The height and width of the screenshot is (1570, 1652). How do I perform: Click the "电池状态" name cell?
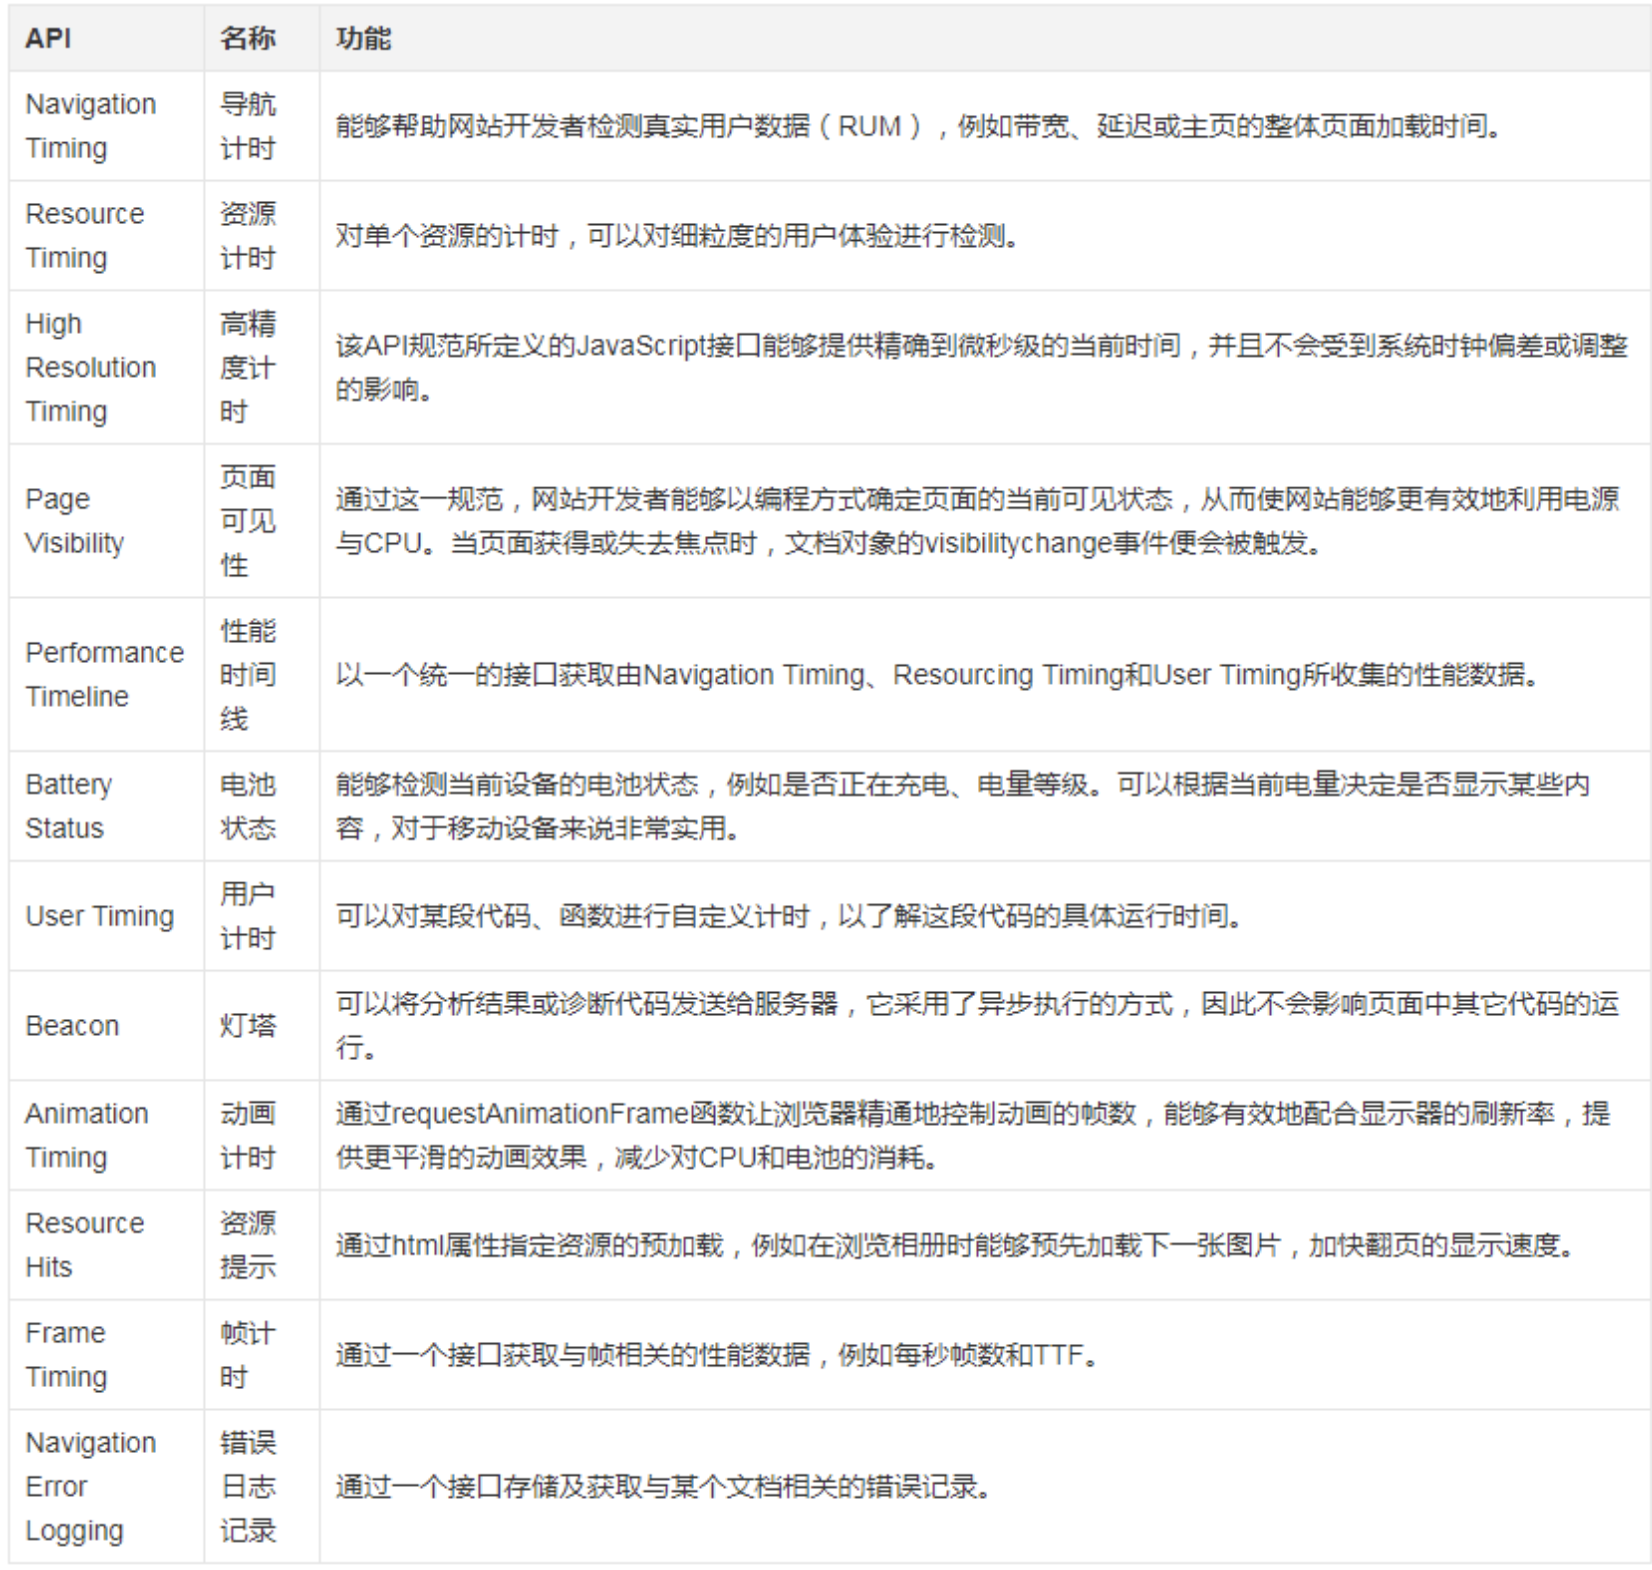(247, 806)
